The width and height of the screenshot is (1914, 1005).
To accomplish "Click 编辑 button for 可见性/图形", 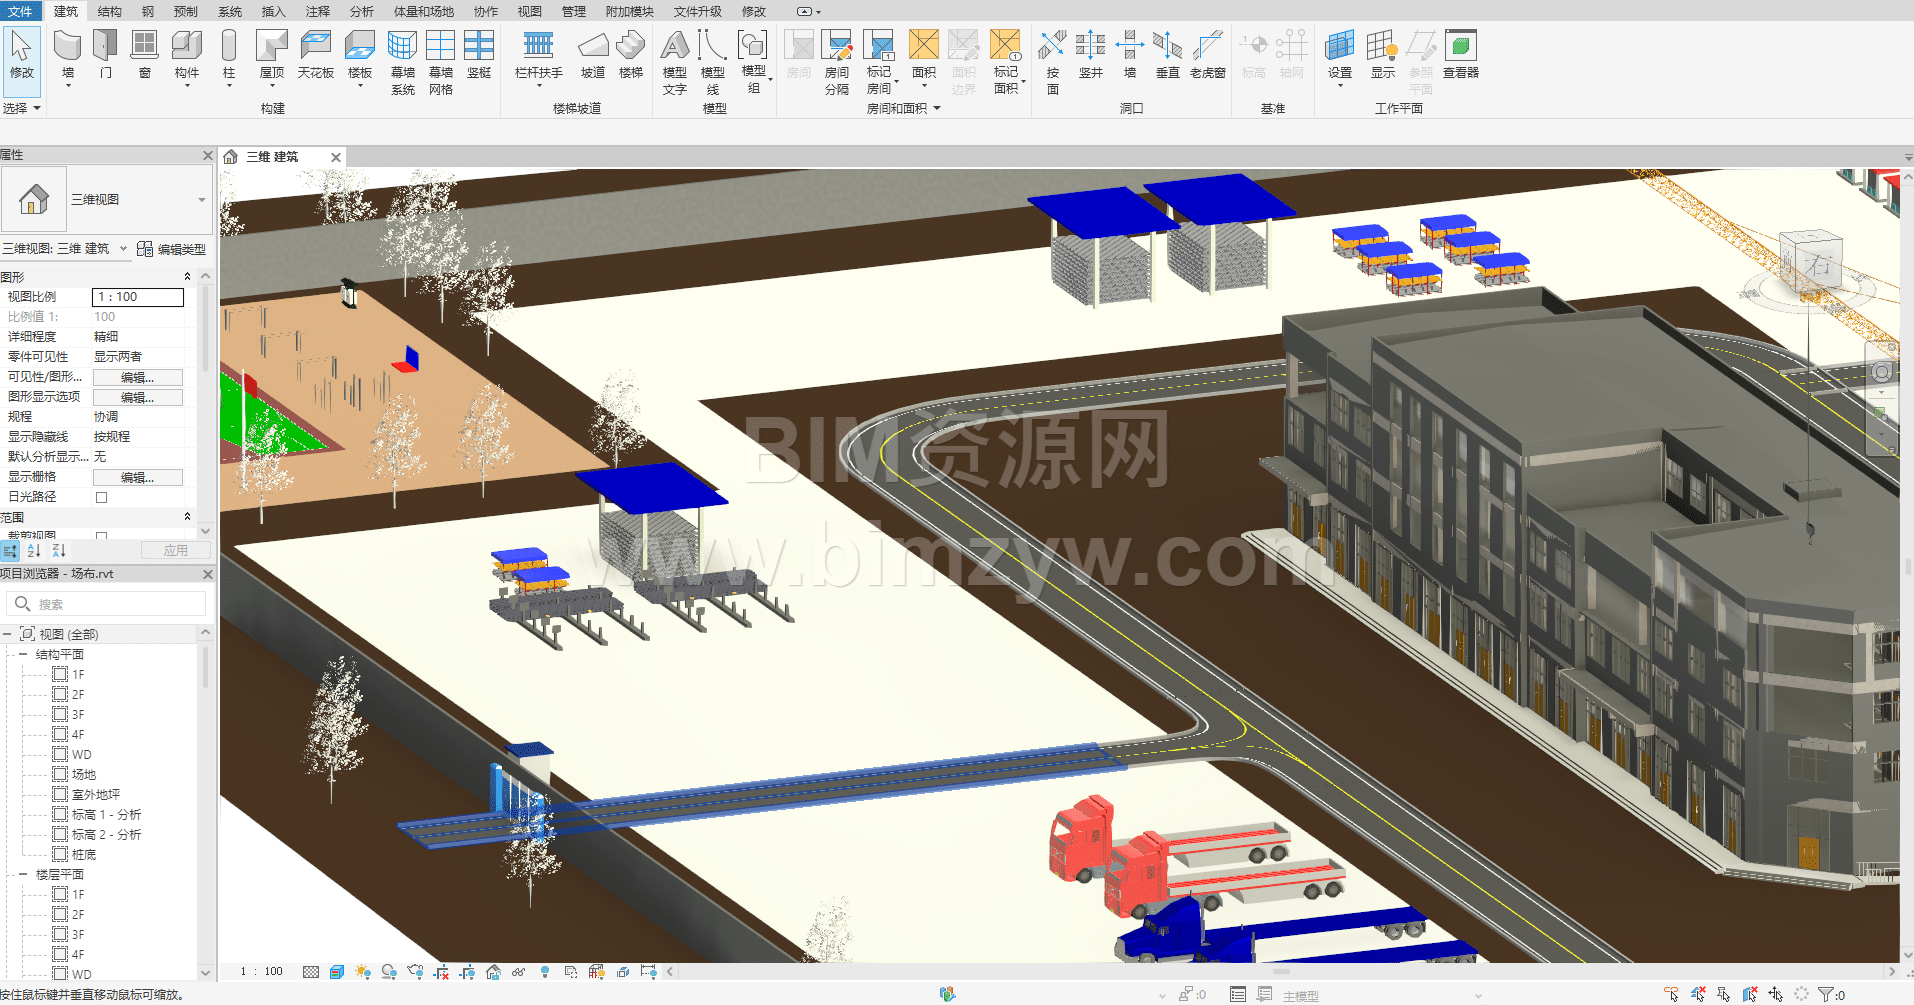I will [x=137, y=377].
